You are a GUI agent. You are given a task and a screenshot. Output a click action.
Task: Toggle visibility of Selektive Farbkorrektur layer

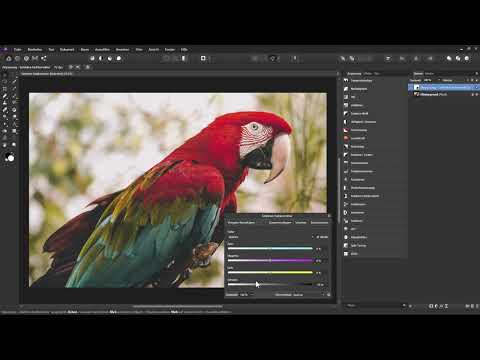[x=477, y=87]
